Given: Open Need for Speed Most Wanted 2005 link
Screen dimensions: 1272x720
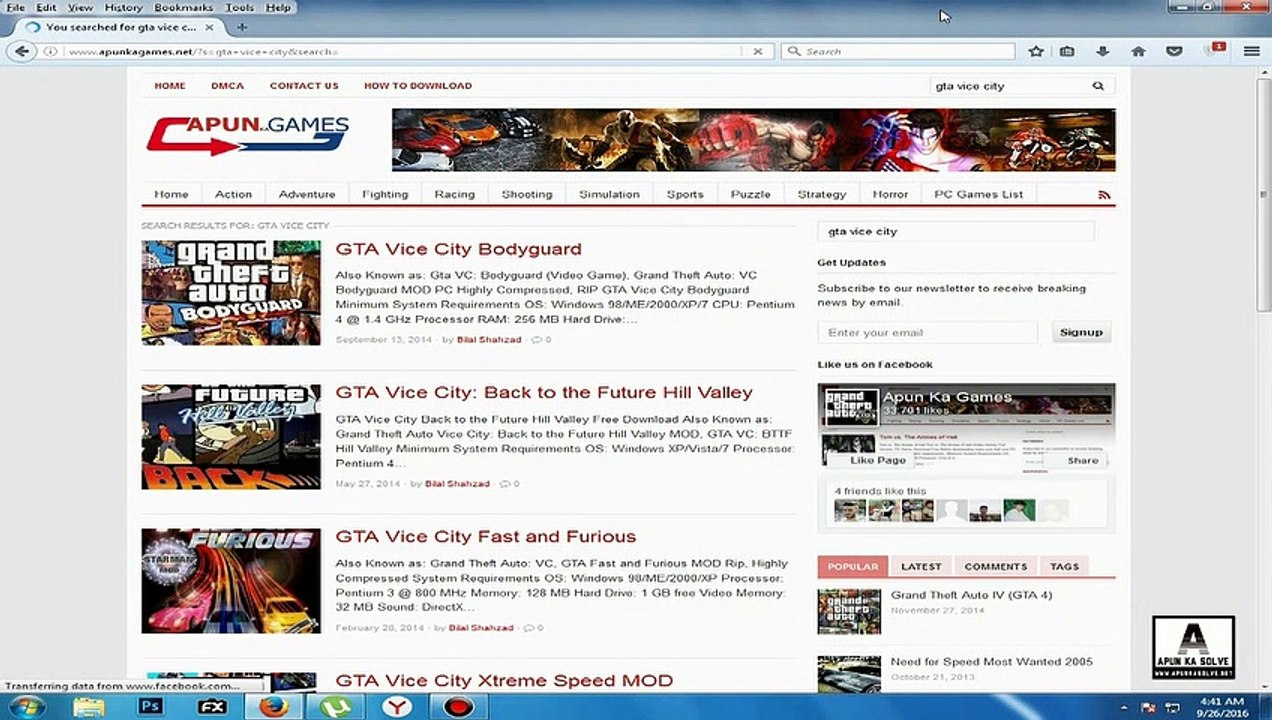Looking at the screenshot, I should (992, 661).
